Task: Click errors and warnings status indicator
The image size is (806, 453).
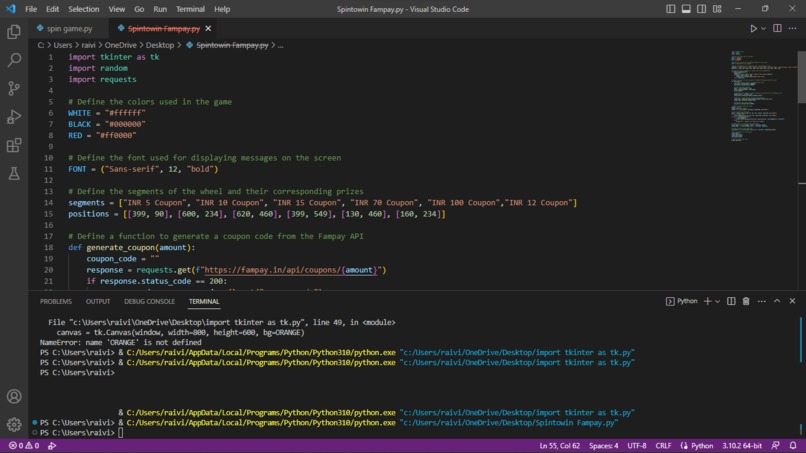Action: (24, 446)
